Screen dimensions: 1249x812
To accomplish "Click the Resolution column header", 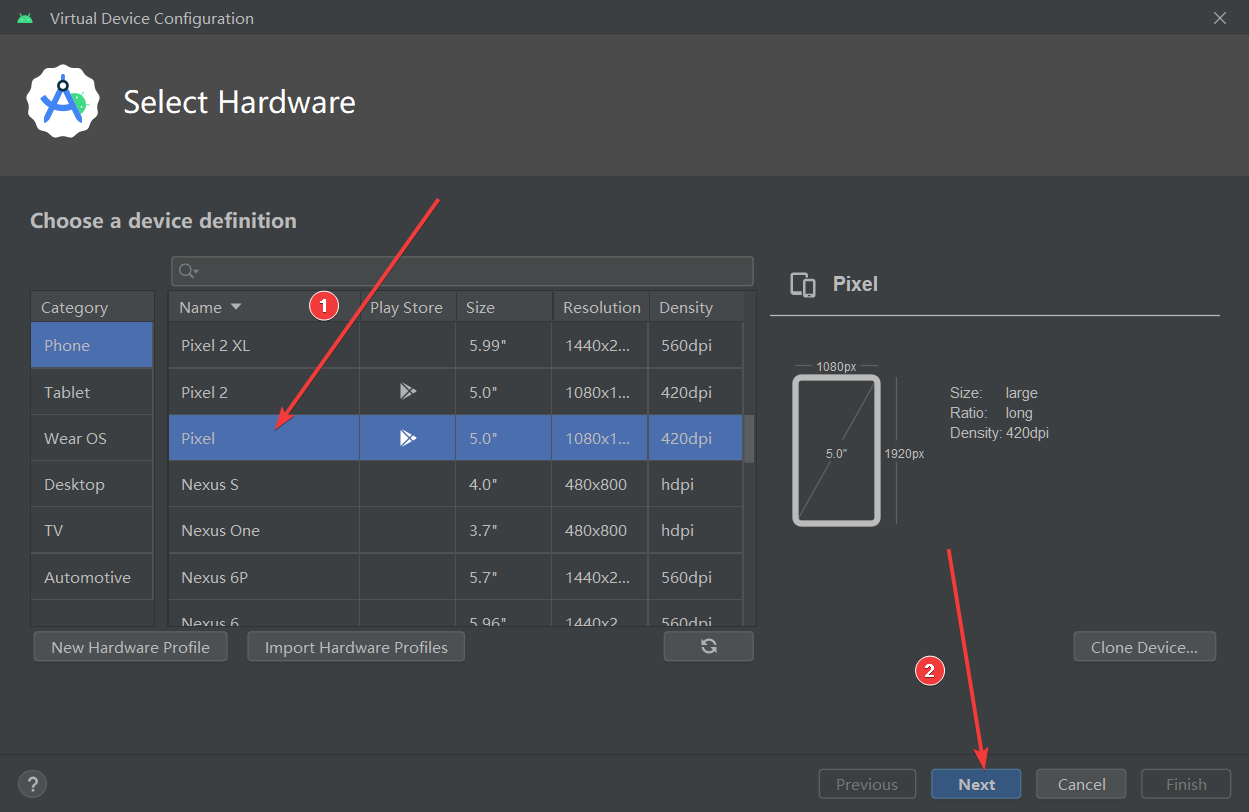I will [x=601, y=307].
